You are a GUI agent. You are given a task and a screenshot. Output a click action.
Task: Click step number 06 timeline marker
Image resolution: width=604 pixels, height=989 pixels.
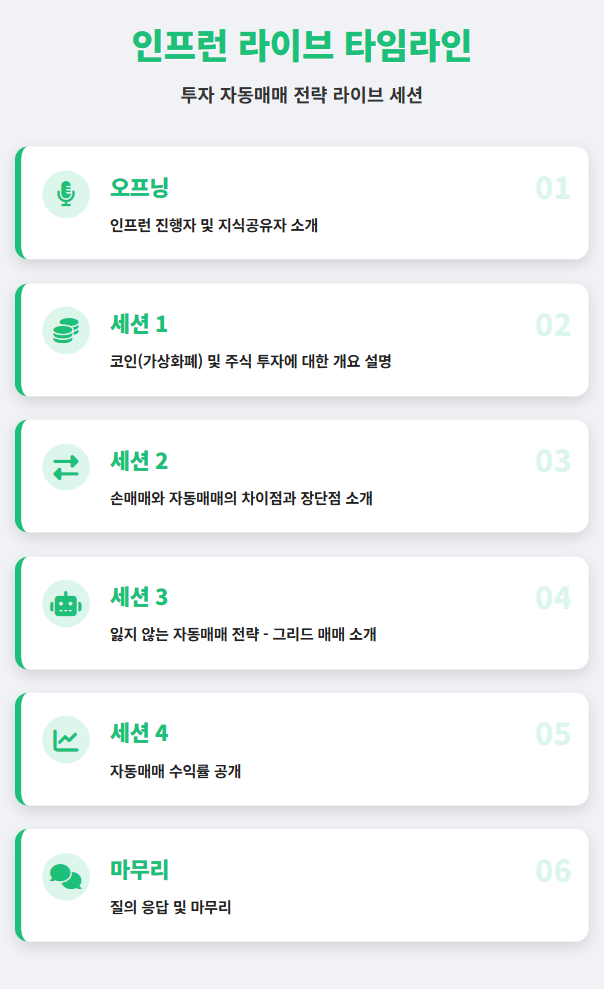point(553,871)
